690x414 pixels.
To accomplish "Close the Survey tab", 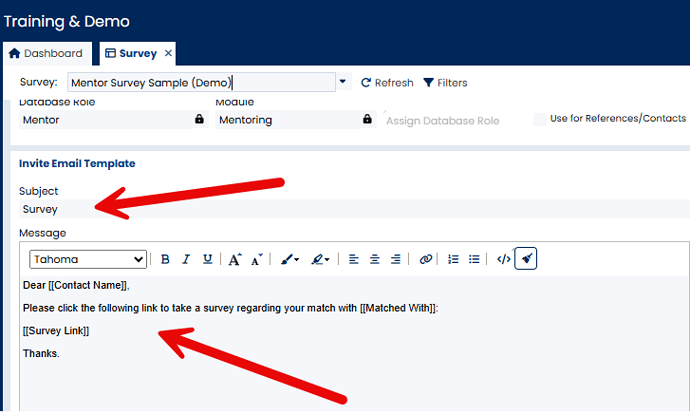I will (x=168, y=53).
